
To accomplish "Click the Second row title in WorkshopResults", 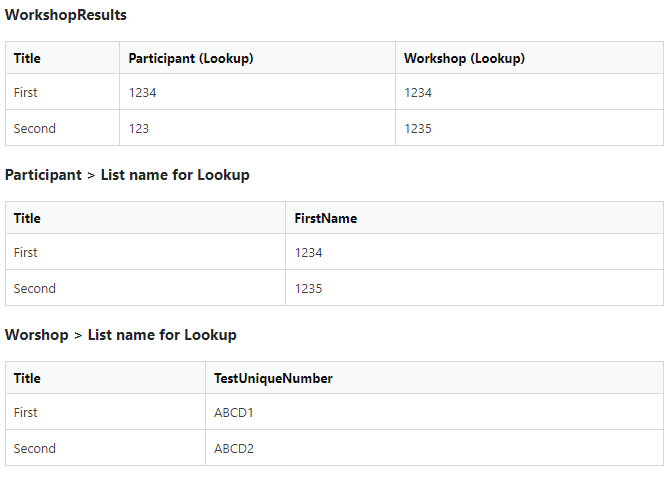I will (35, 128).
